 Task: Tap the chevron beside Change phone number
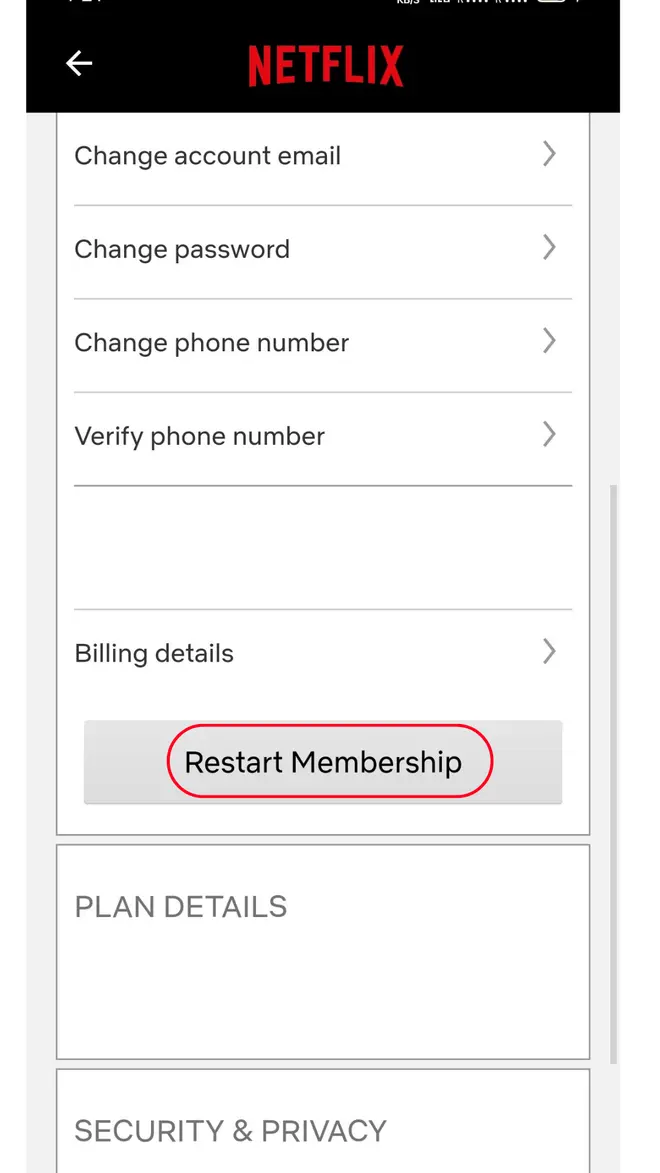coord(548,341)
